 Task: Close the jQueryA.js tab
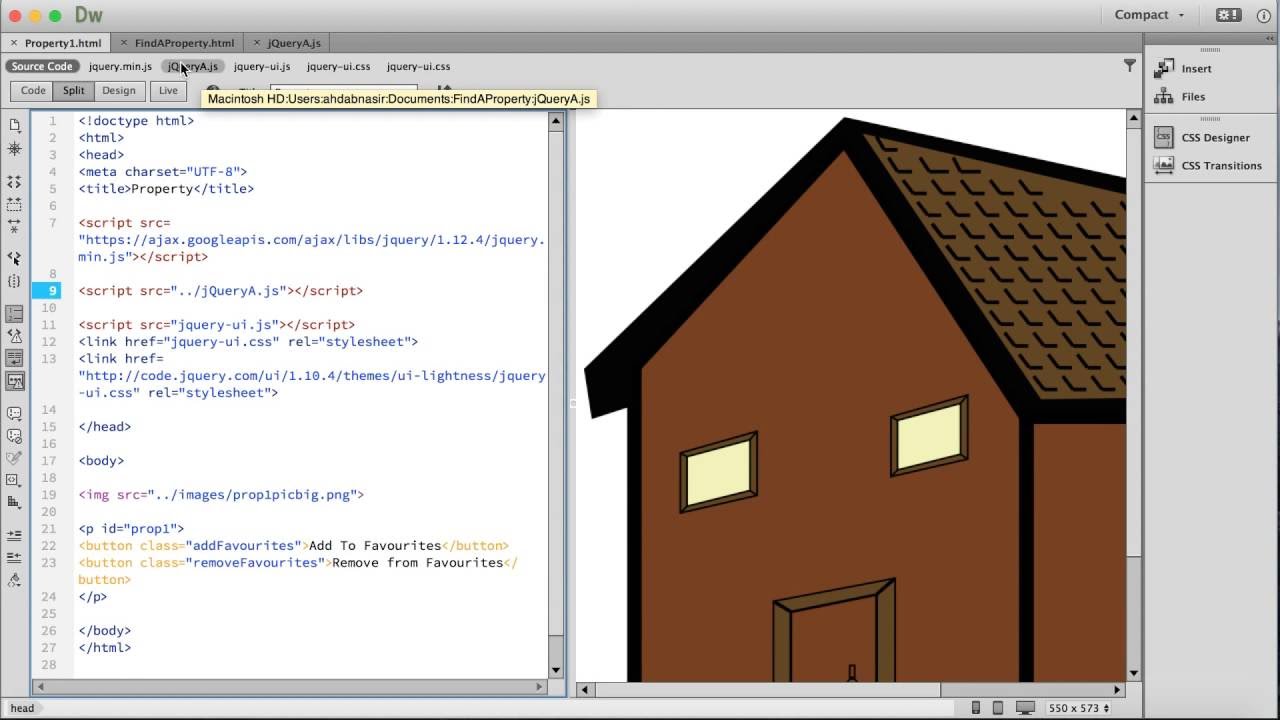point(257,43)
